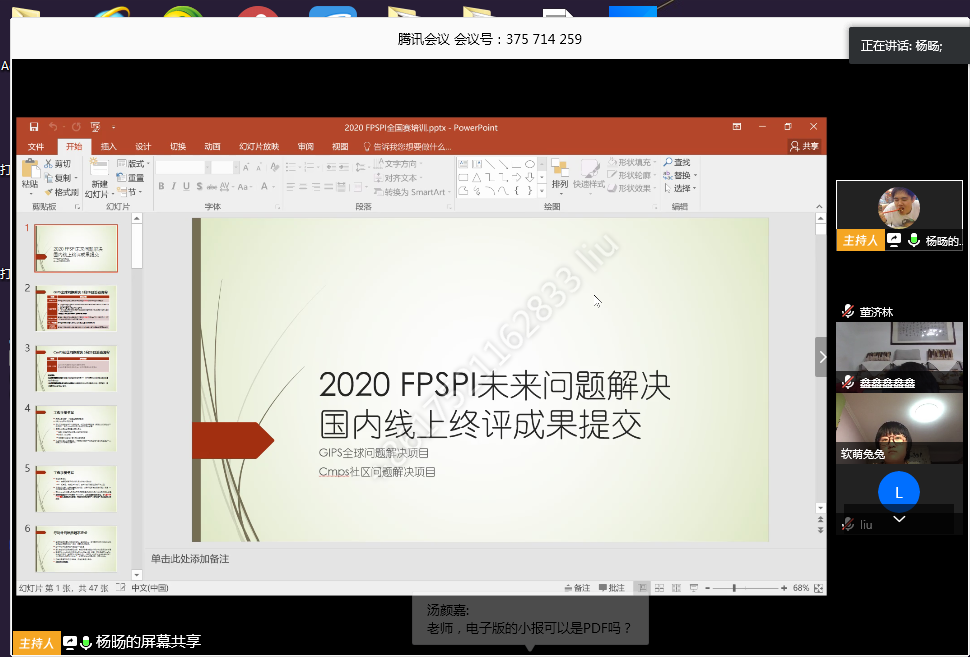This screenshot has width=970, height=657.
Task: Start slideshow from beginning via quick access icon
Action: pos(95,127)
